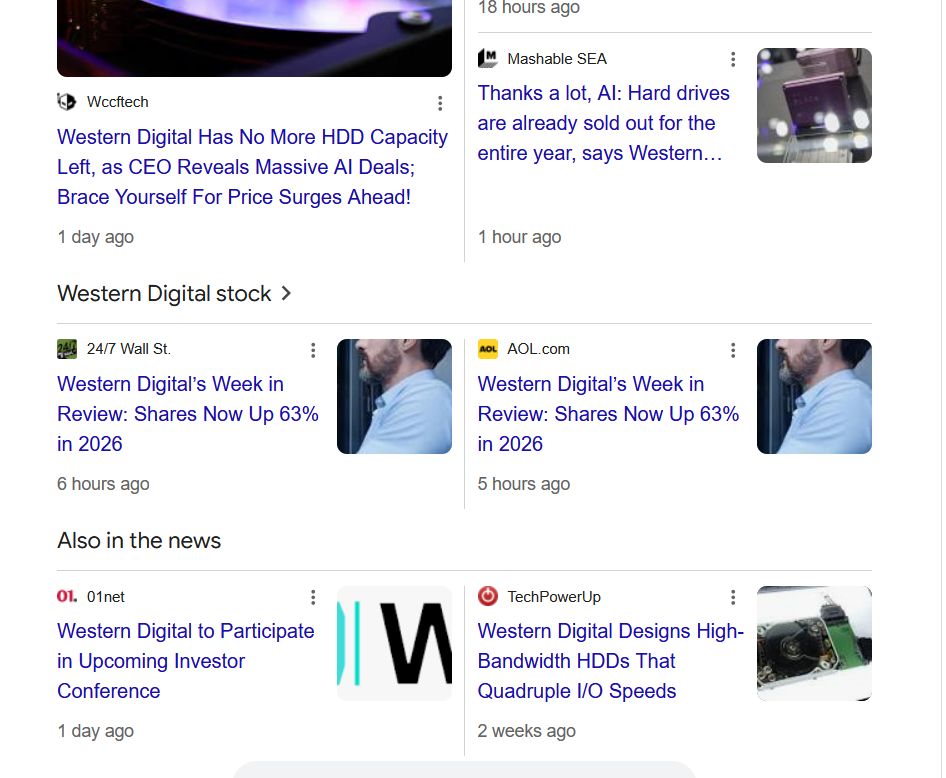Viewport: 946px width, 778px height.
Task: Click the '2 weeks ago' timestamp
Action: coord(527,731)
